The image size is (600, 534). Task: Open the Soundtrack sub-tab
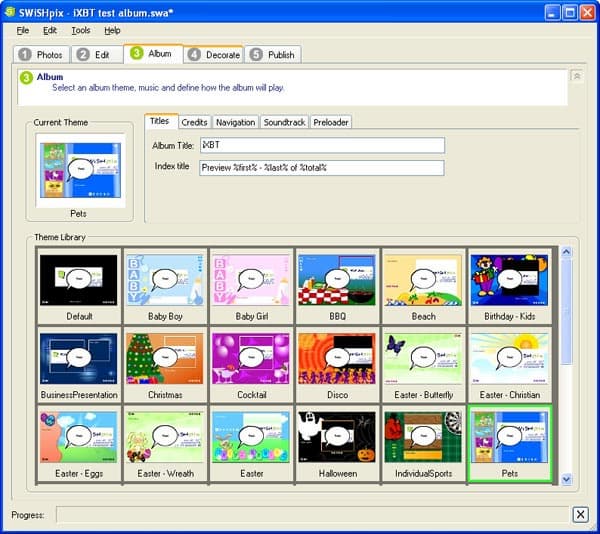click(x=284, y=122)
